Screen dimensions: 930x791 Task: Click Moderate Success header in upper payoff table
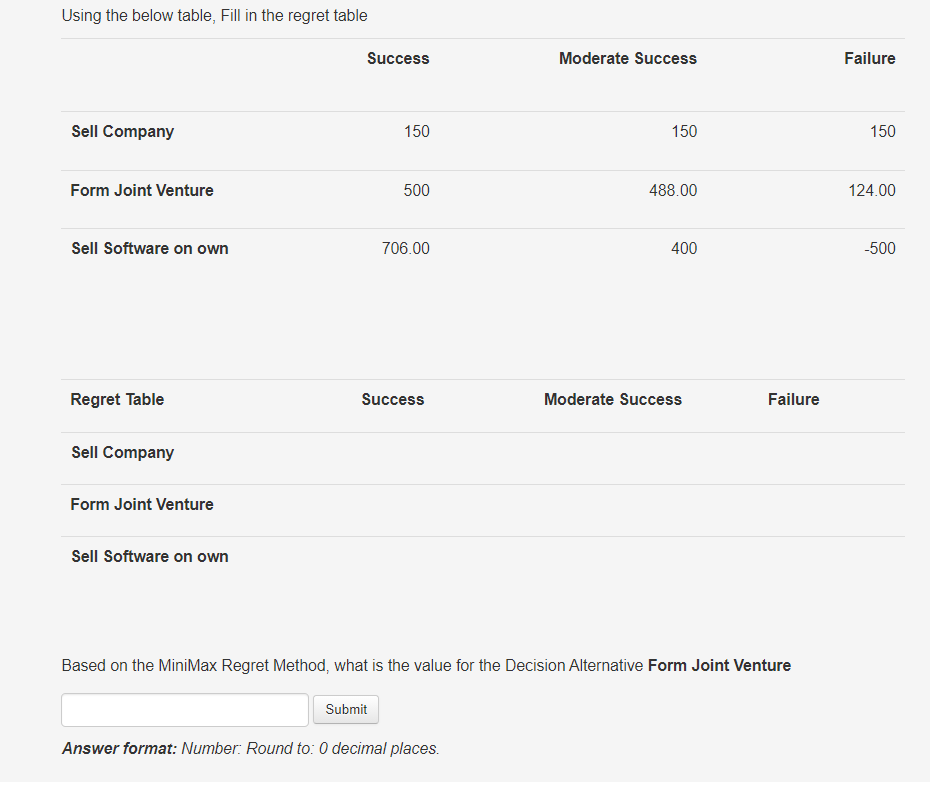pos(627,58)
